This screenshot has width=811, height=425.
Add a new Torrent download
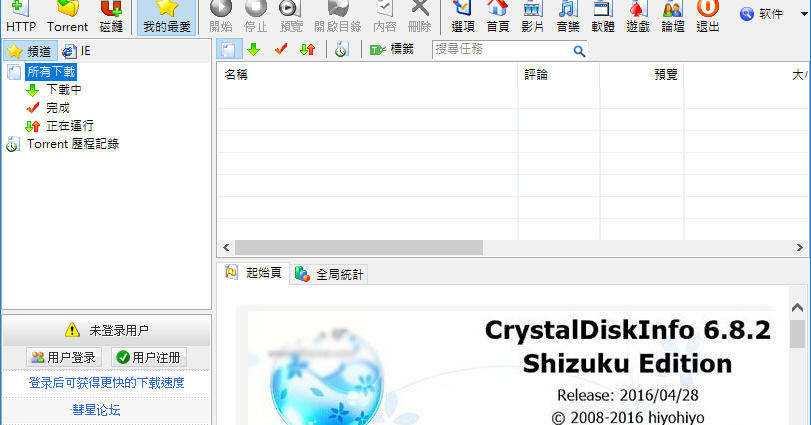click(68, 17)
